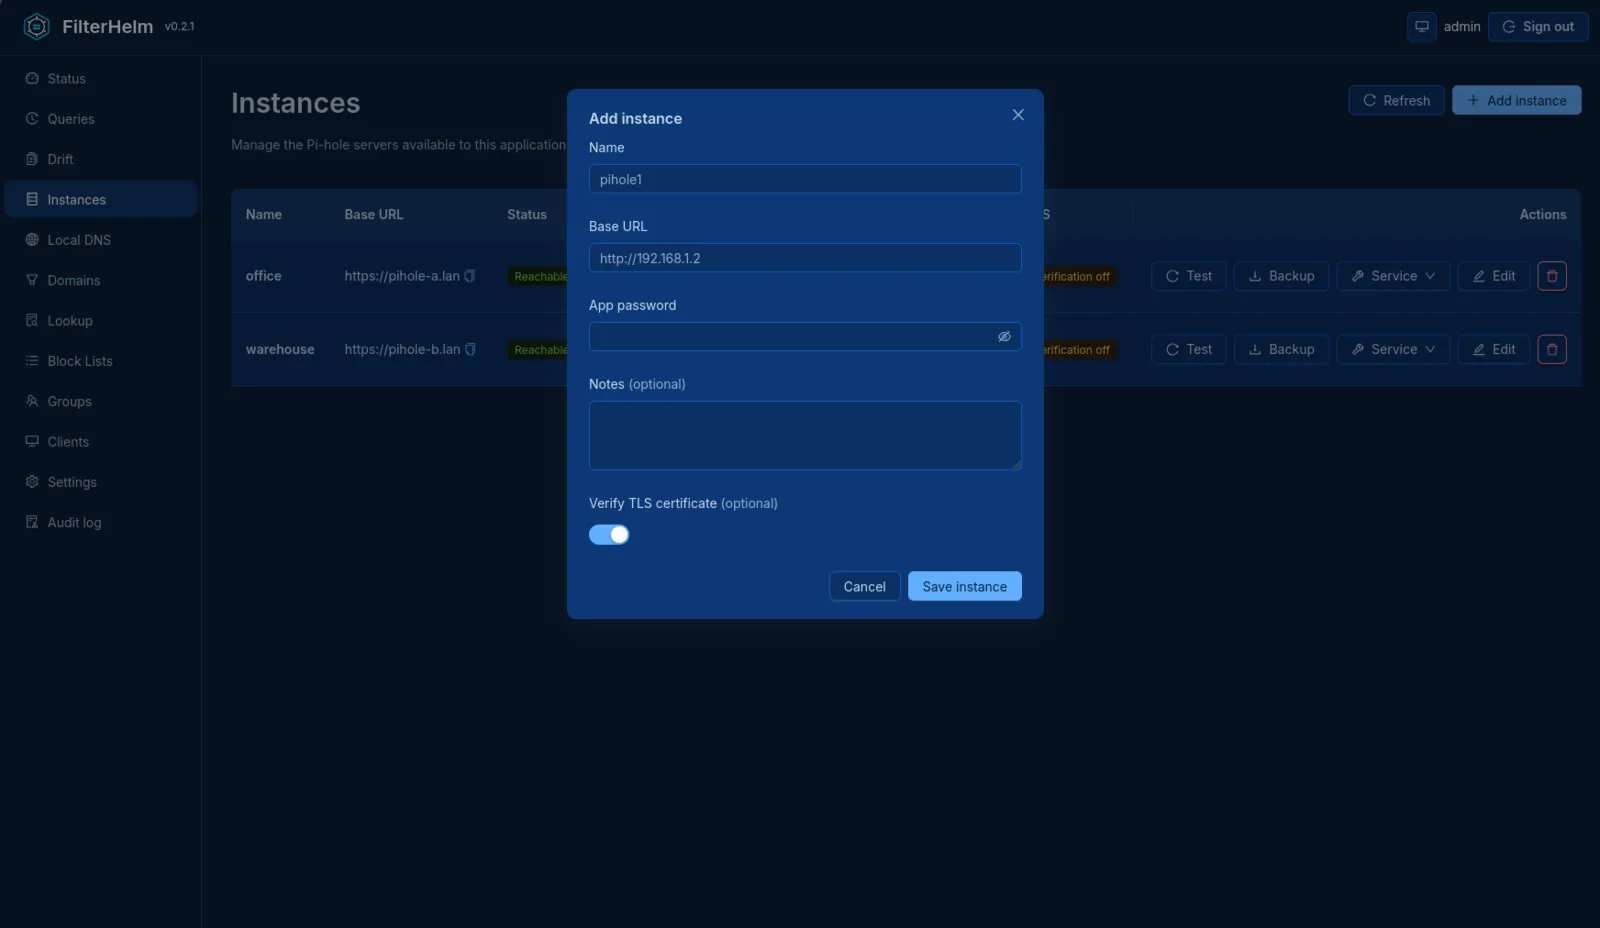1600x928 pixels.
Task: Open Local DNS page
Action: pos(100,240)
